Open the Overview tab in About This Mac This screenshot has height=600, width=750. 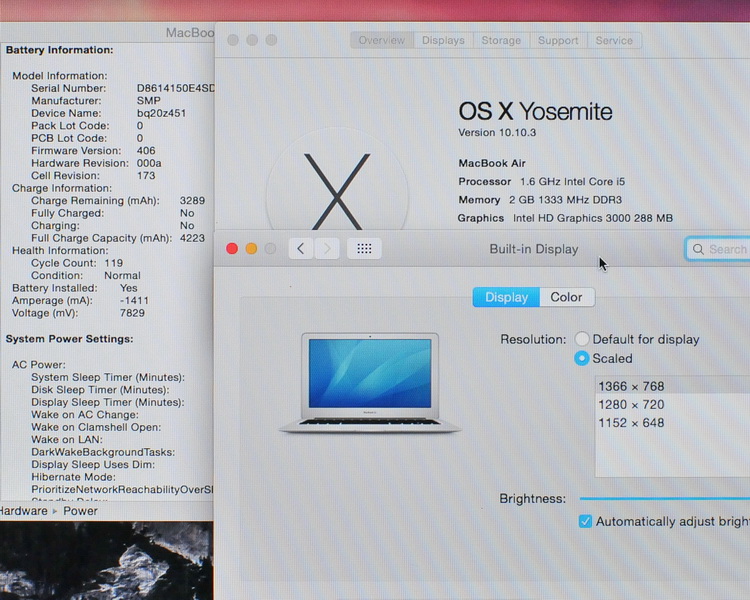click(382, 40)
